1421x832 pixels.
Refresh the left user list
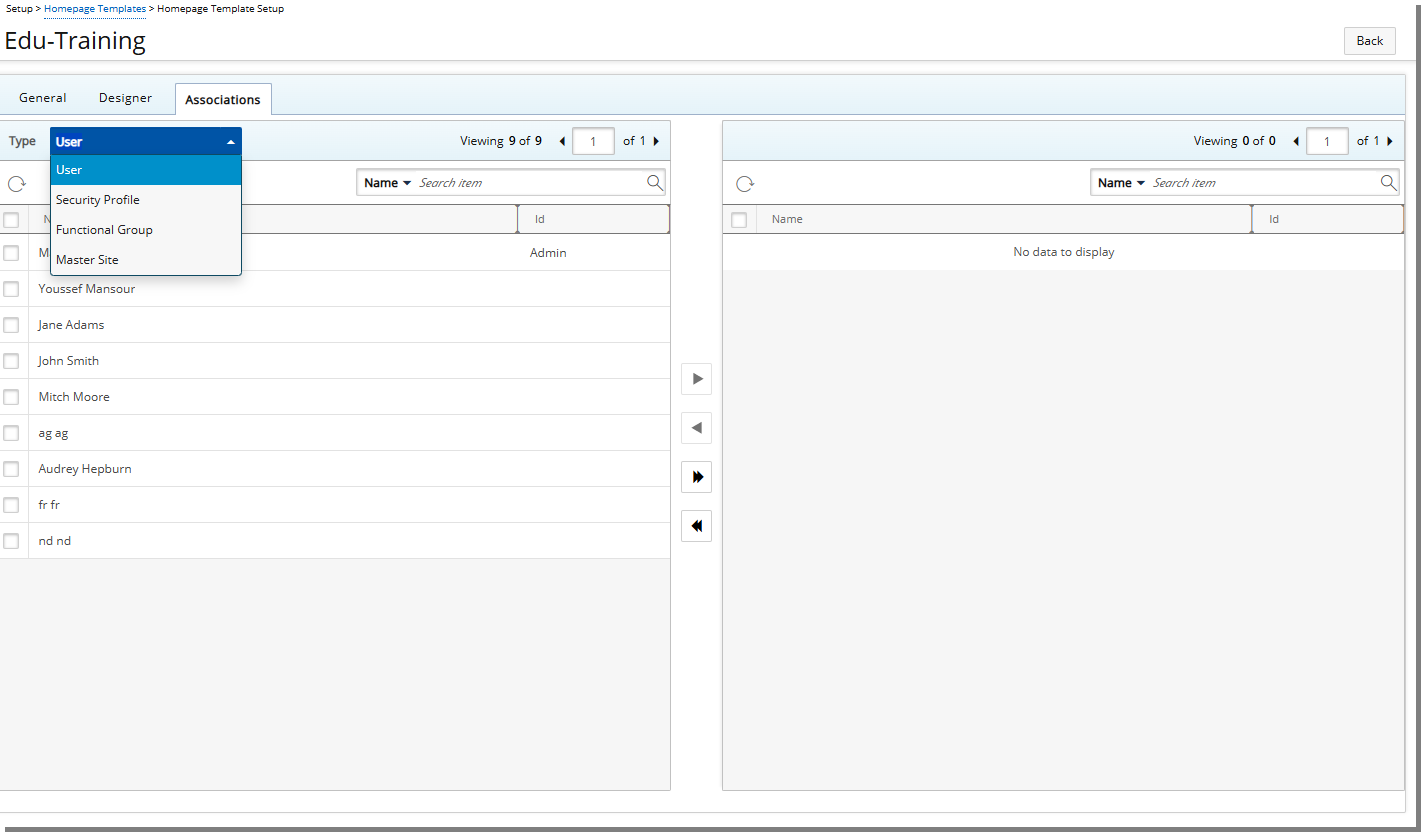point(16,182)
